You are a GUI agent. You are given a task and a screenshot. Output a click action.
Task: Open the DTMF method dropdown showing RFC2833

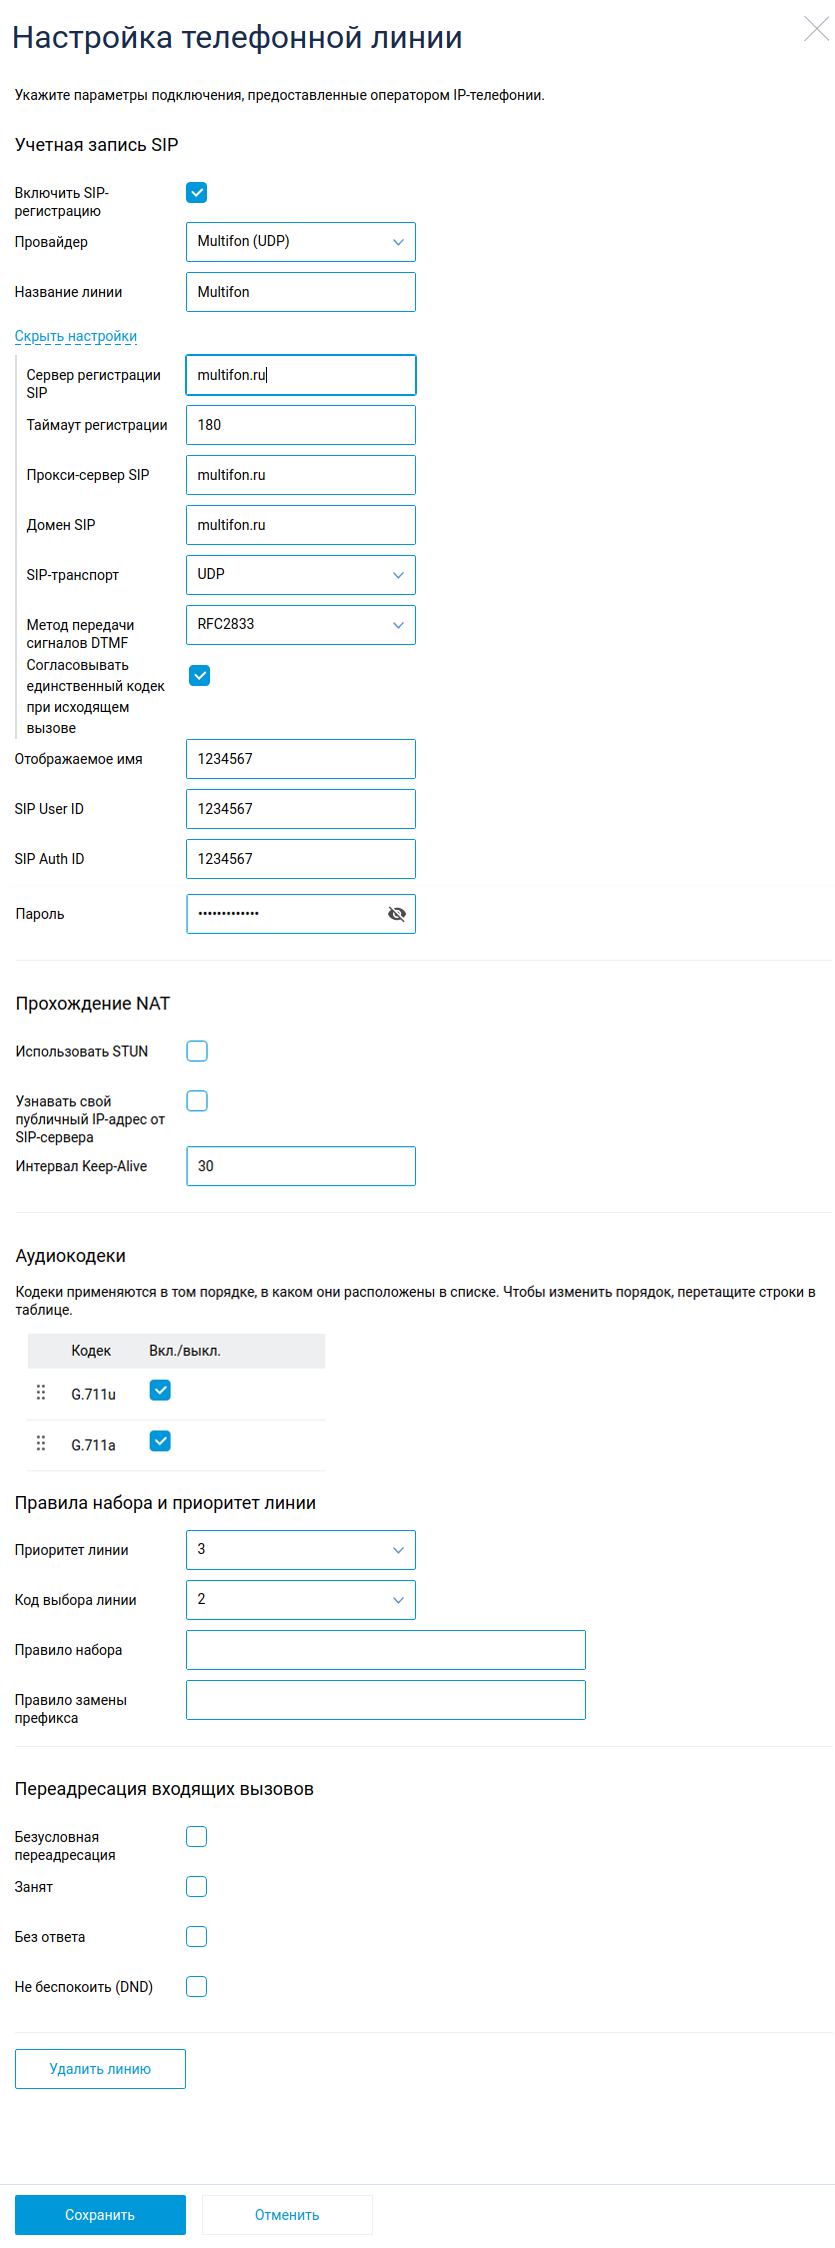click(300, 625)
